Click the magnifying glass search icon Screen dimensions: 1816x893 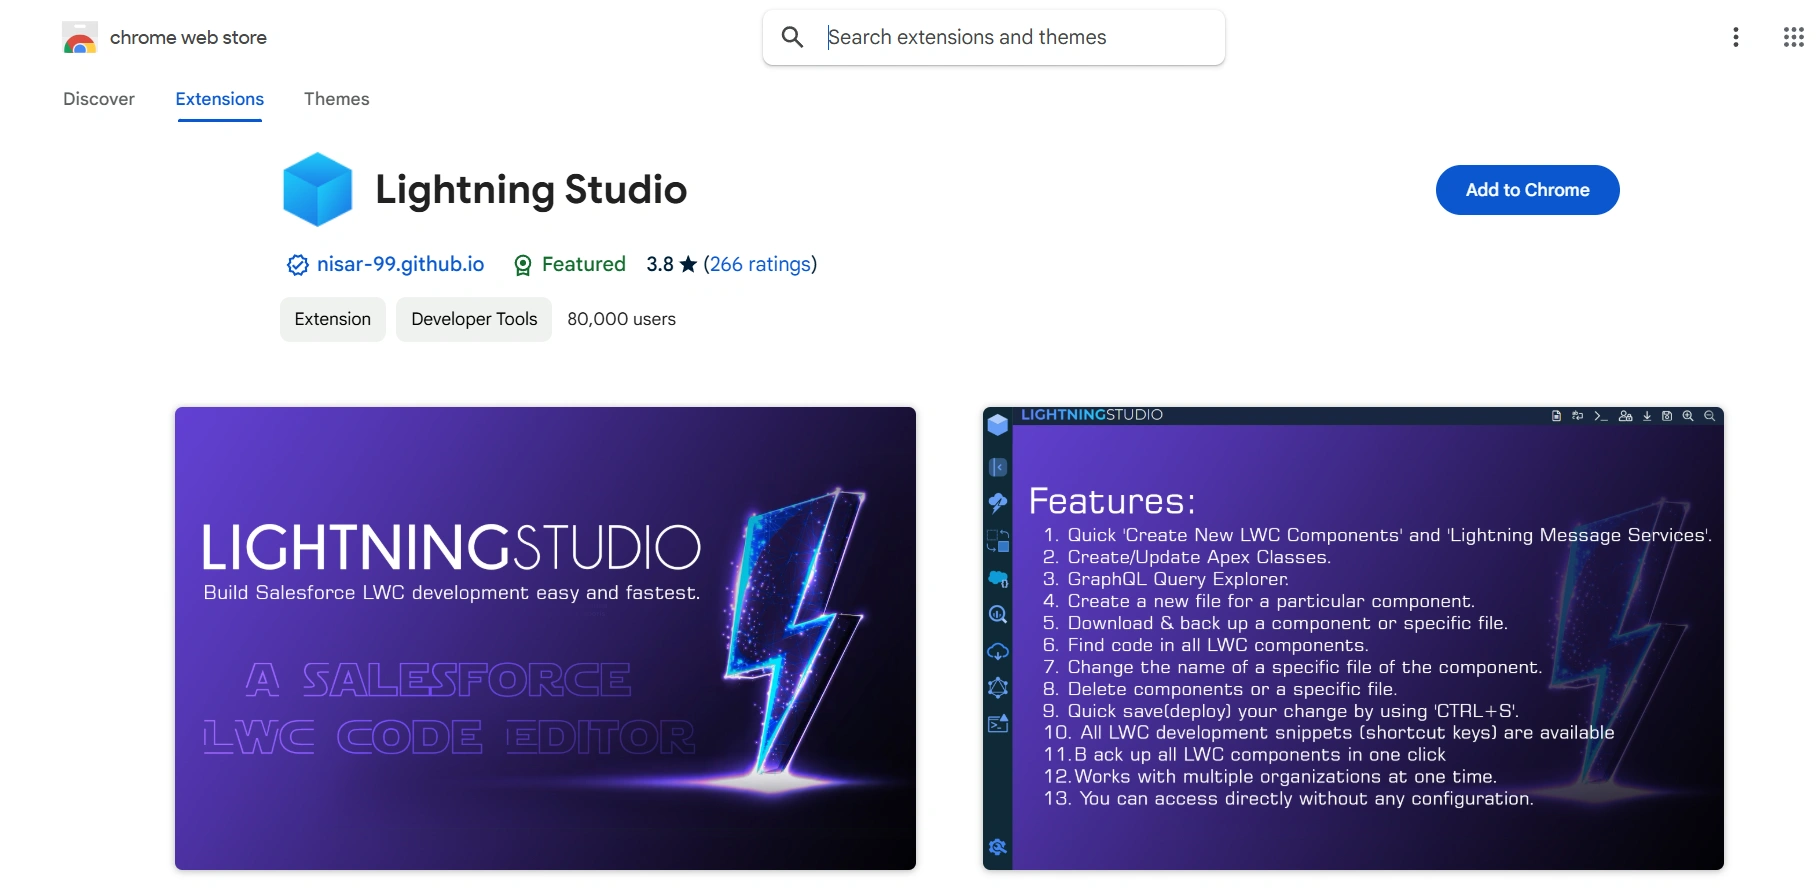(x=792, y=37)
